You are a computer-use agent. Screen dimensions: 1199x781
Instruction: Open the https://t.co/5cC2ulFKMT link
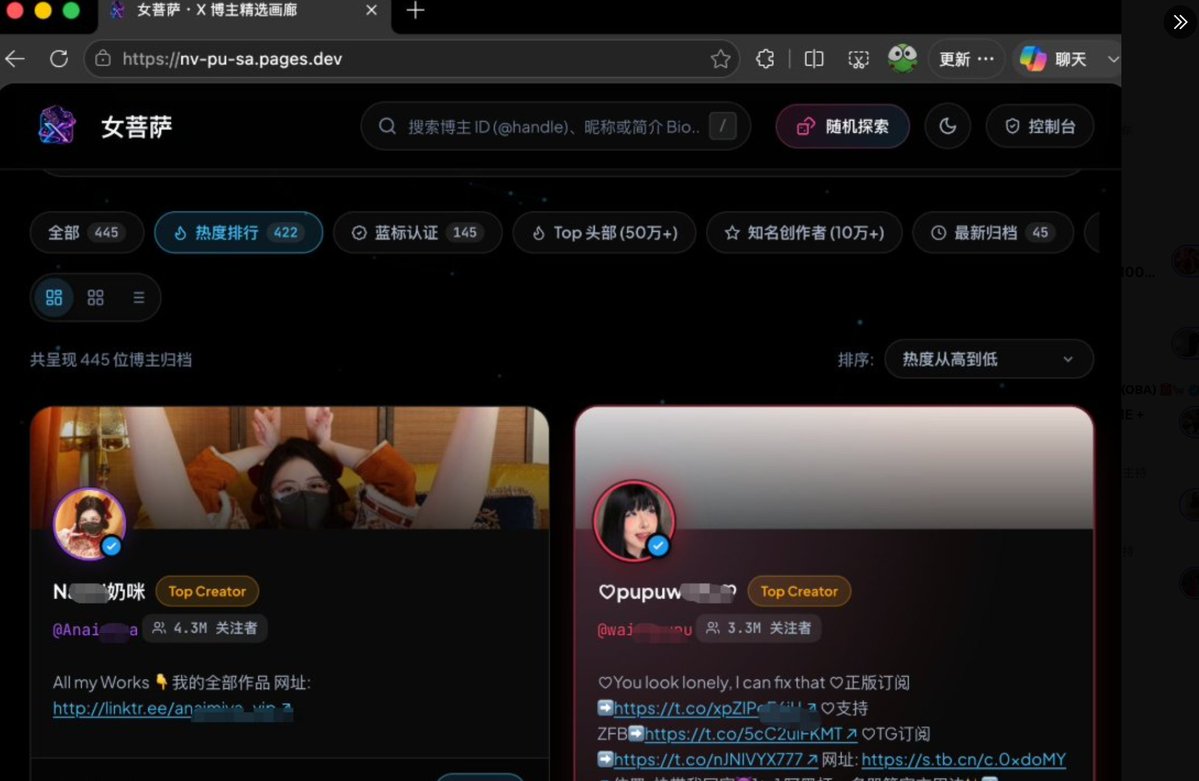[751, 734]
